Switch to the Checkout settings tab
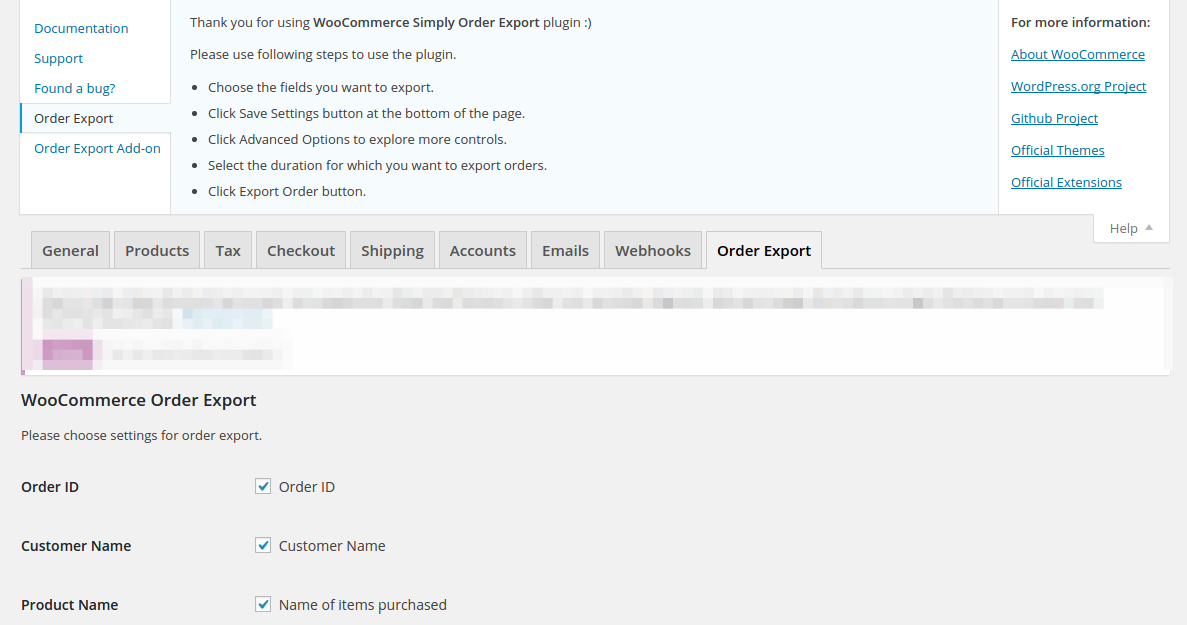Image resolution: width=1187 pixels, height=625 pixels. point(301,250)
